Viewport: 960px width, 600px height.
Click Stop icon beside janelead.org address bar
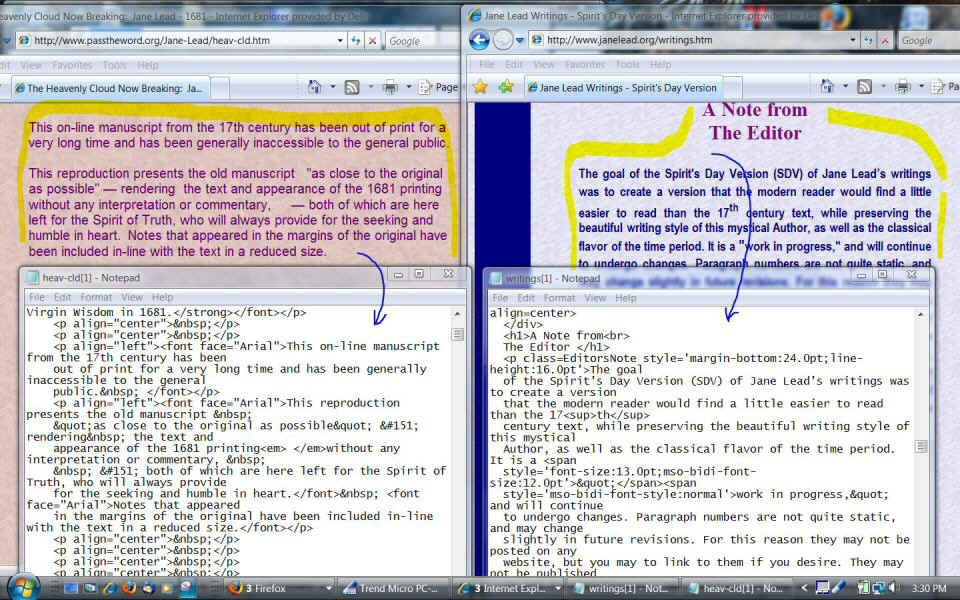tap(885, 40)
